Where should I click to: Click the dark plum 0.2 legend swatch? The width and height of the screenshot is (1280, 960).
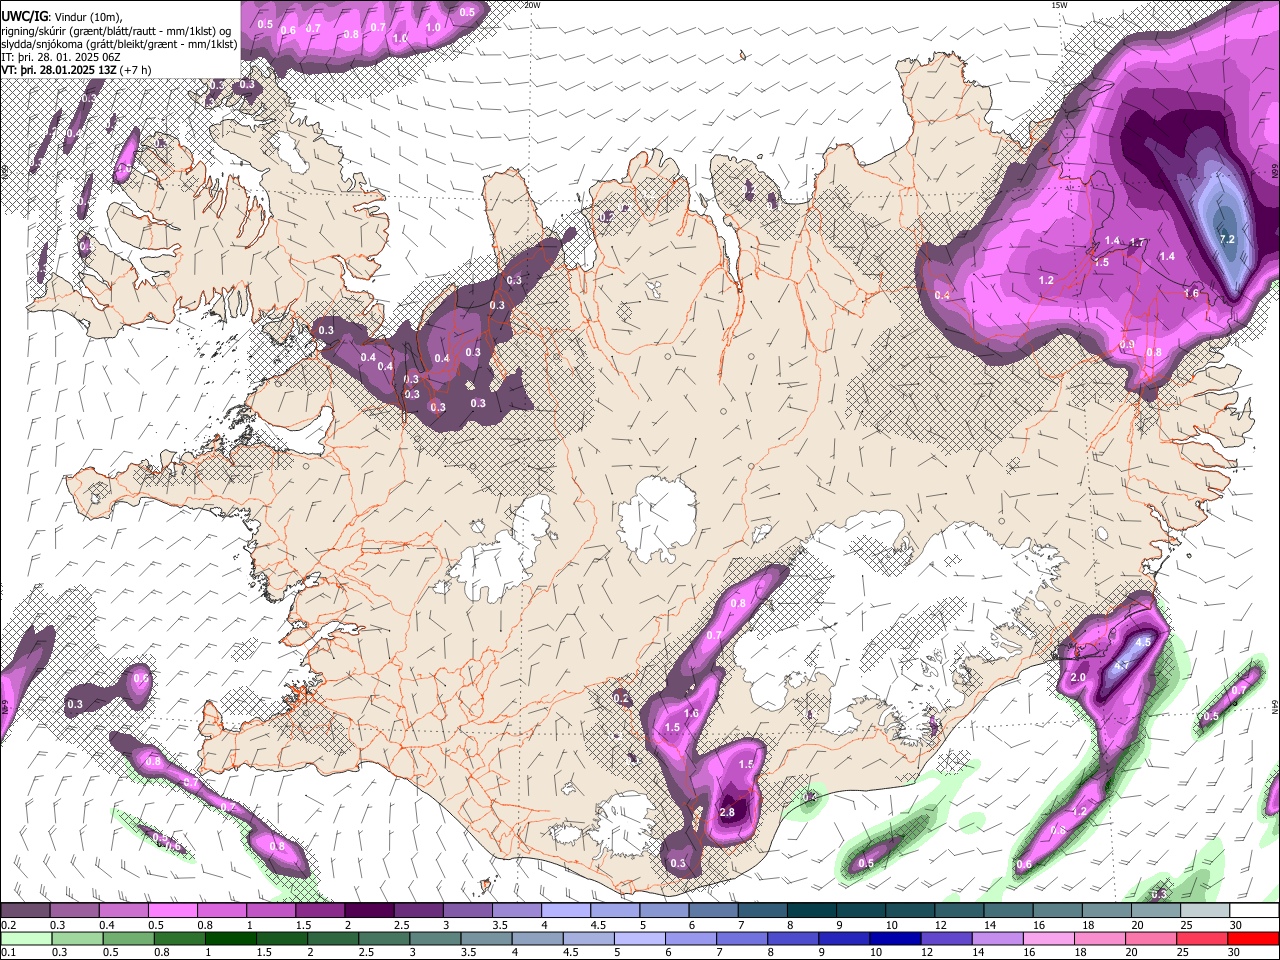25,911
